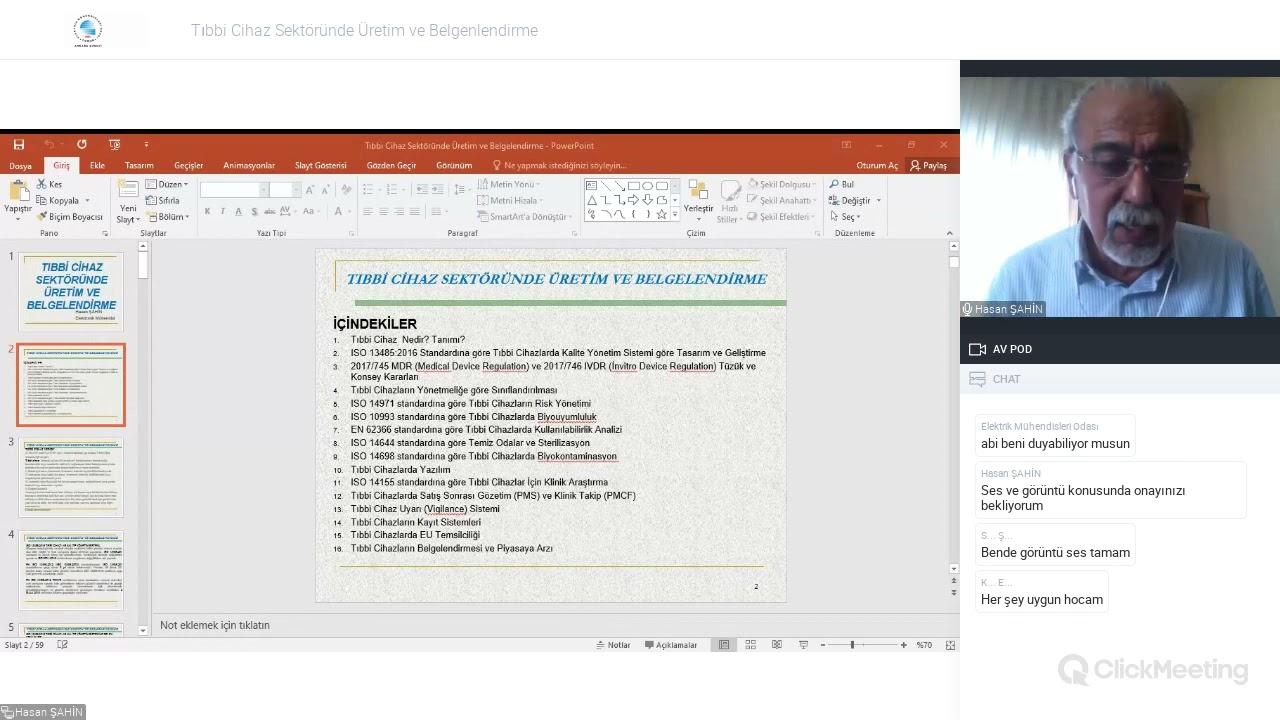Click the Save icon in quick access toolbar
Screen dimensions: 1280x720
coord(18,145)
